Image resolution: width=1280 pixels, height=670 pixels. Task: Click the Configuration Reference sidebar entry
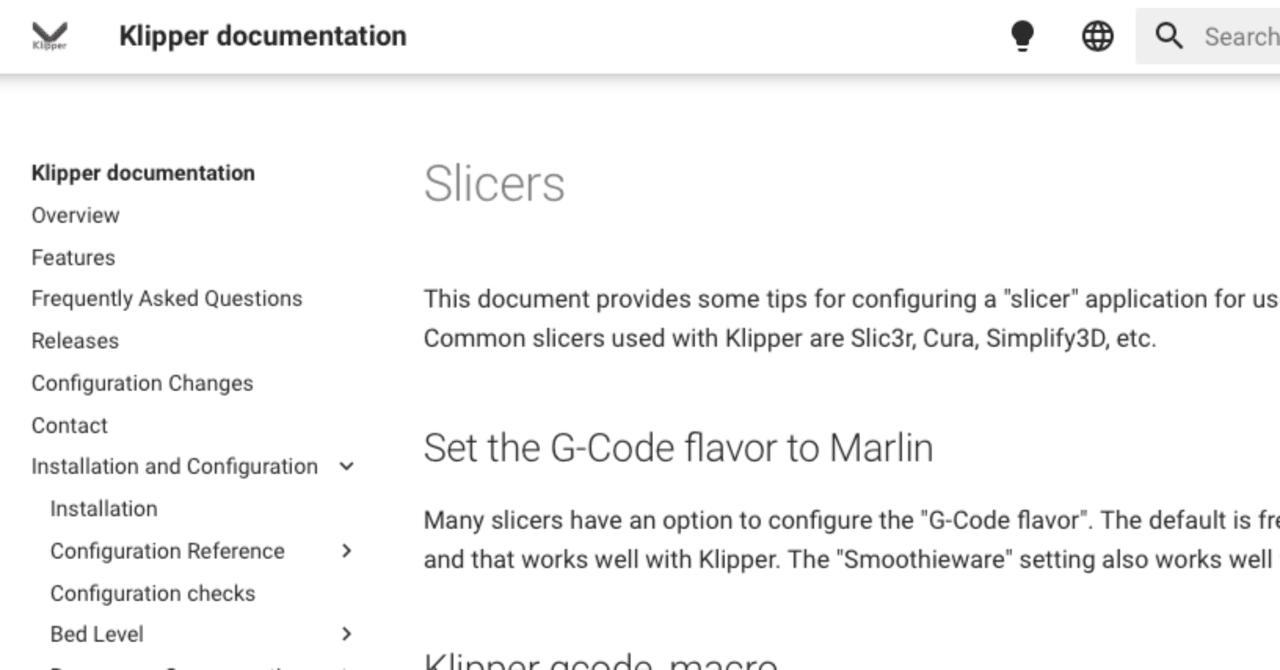click(x=167, y=551)
